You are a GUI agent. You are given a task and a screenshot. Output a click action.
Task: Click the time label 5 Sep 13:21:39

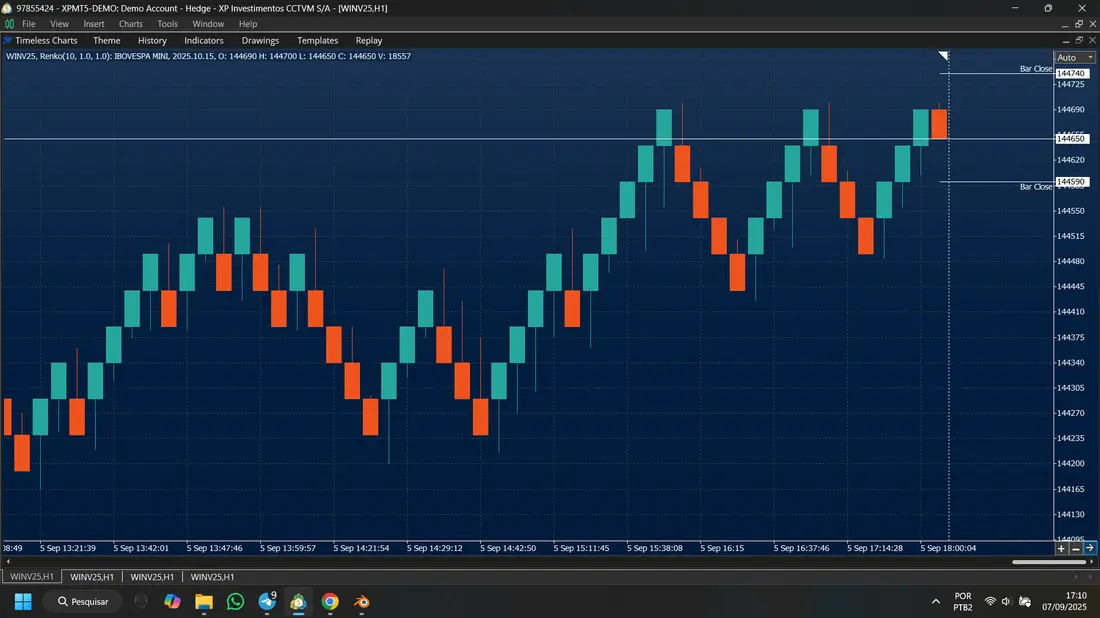tap(68, 549)
